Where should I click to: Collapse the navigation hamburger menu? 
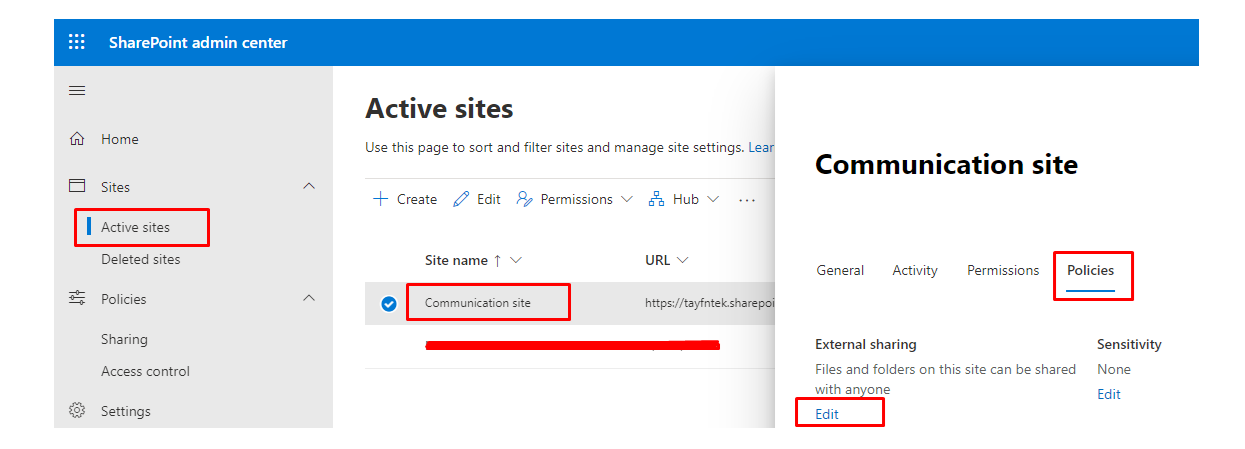point(77,91)
